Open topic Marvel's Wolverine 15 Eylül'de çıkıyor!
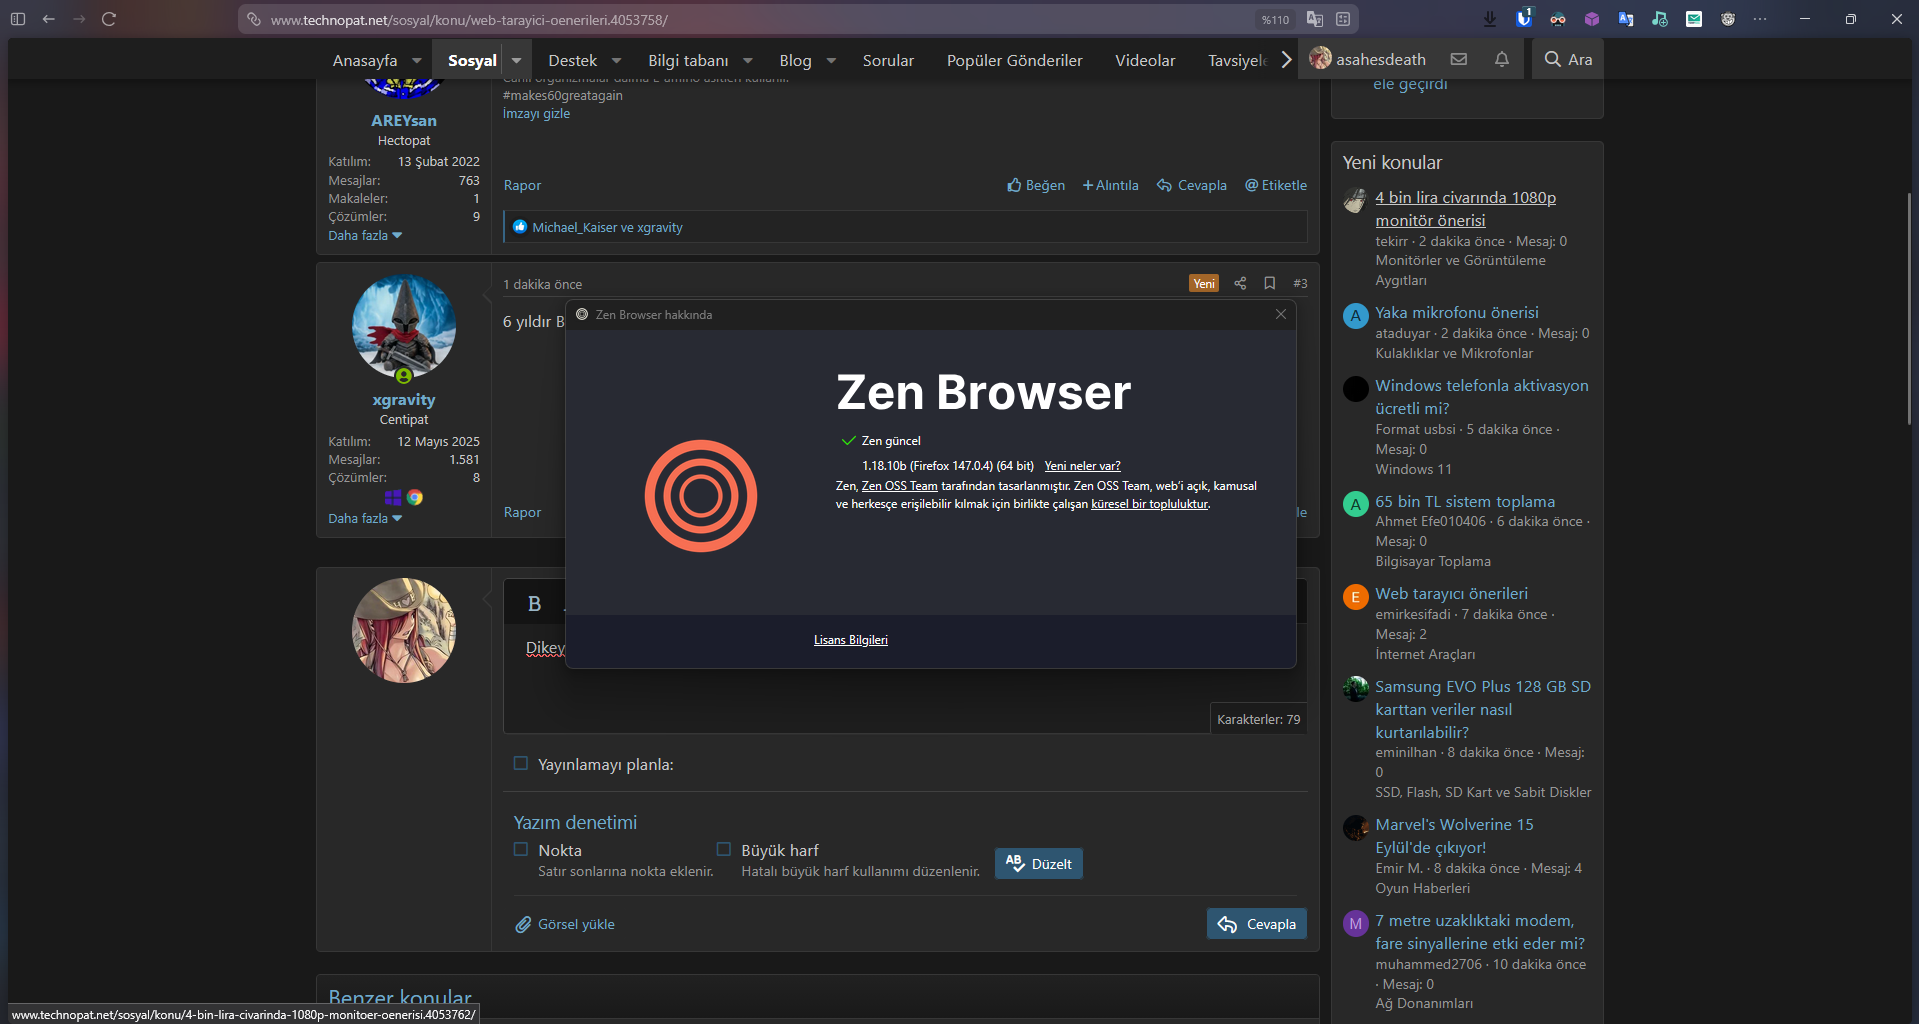 [x=1454, y=836]
